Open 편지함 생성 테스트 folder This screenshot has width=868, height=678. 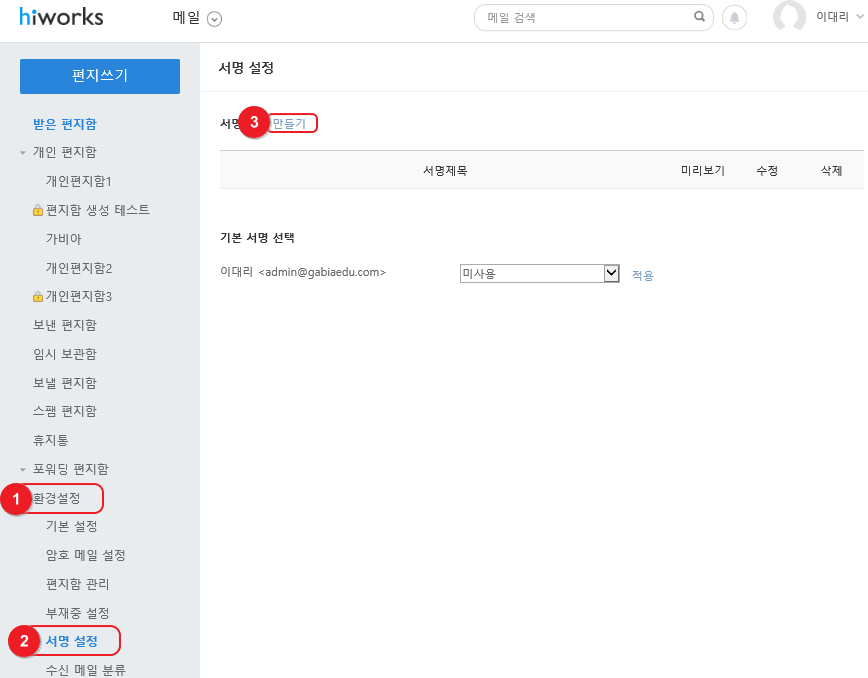[97, 210]
